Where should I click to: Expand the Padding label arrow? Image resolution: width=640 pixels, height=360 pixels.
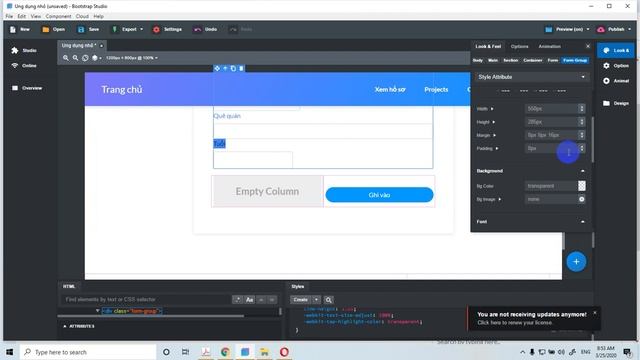[x=497, y=149]
